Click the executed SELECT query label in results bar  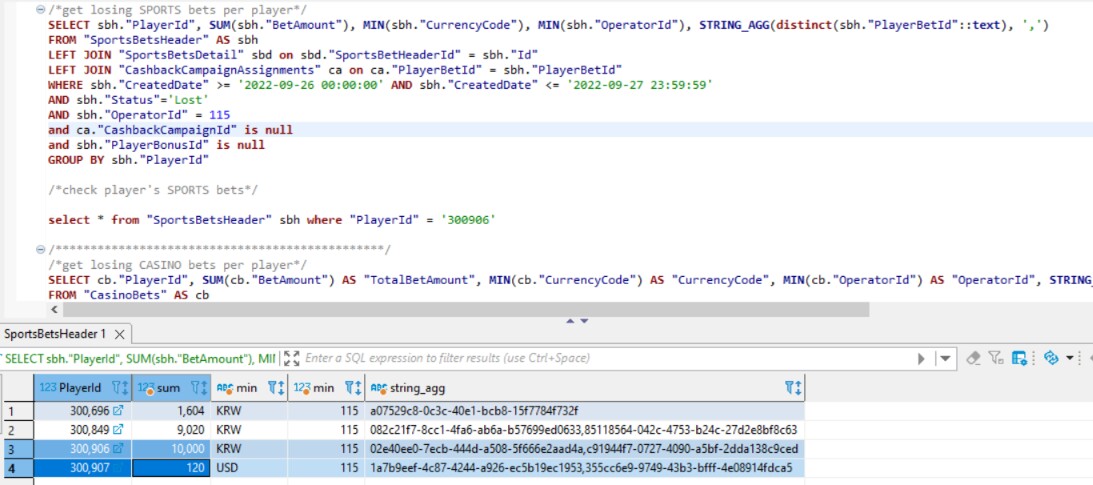(x=139, y=358)
